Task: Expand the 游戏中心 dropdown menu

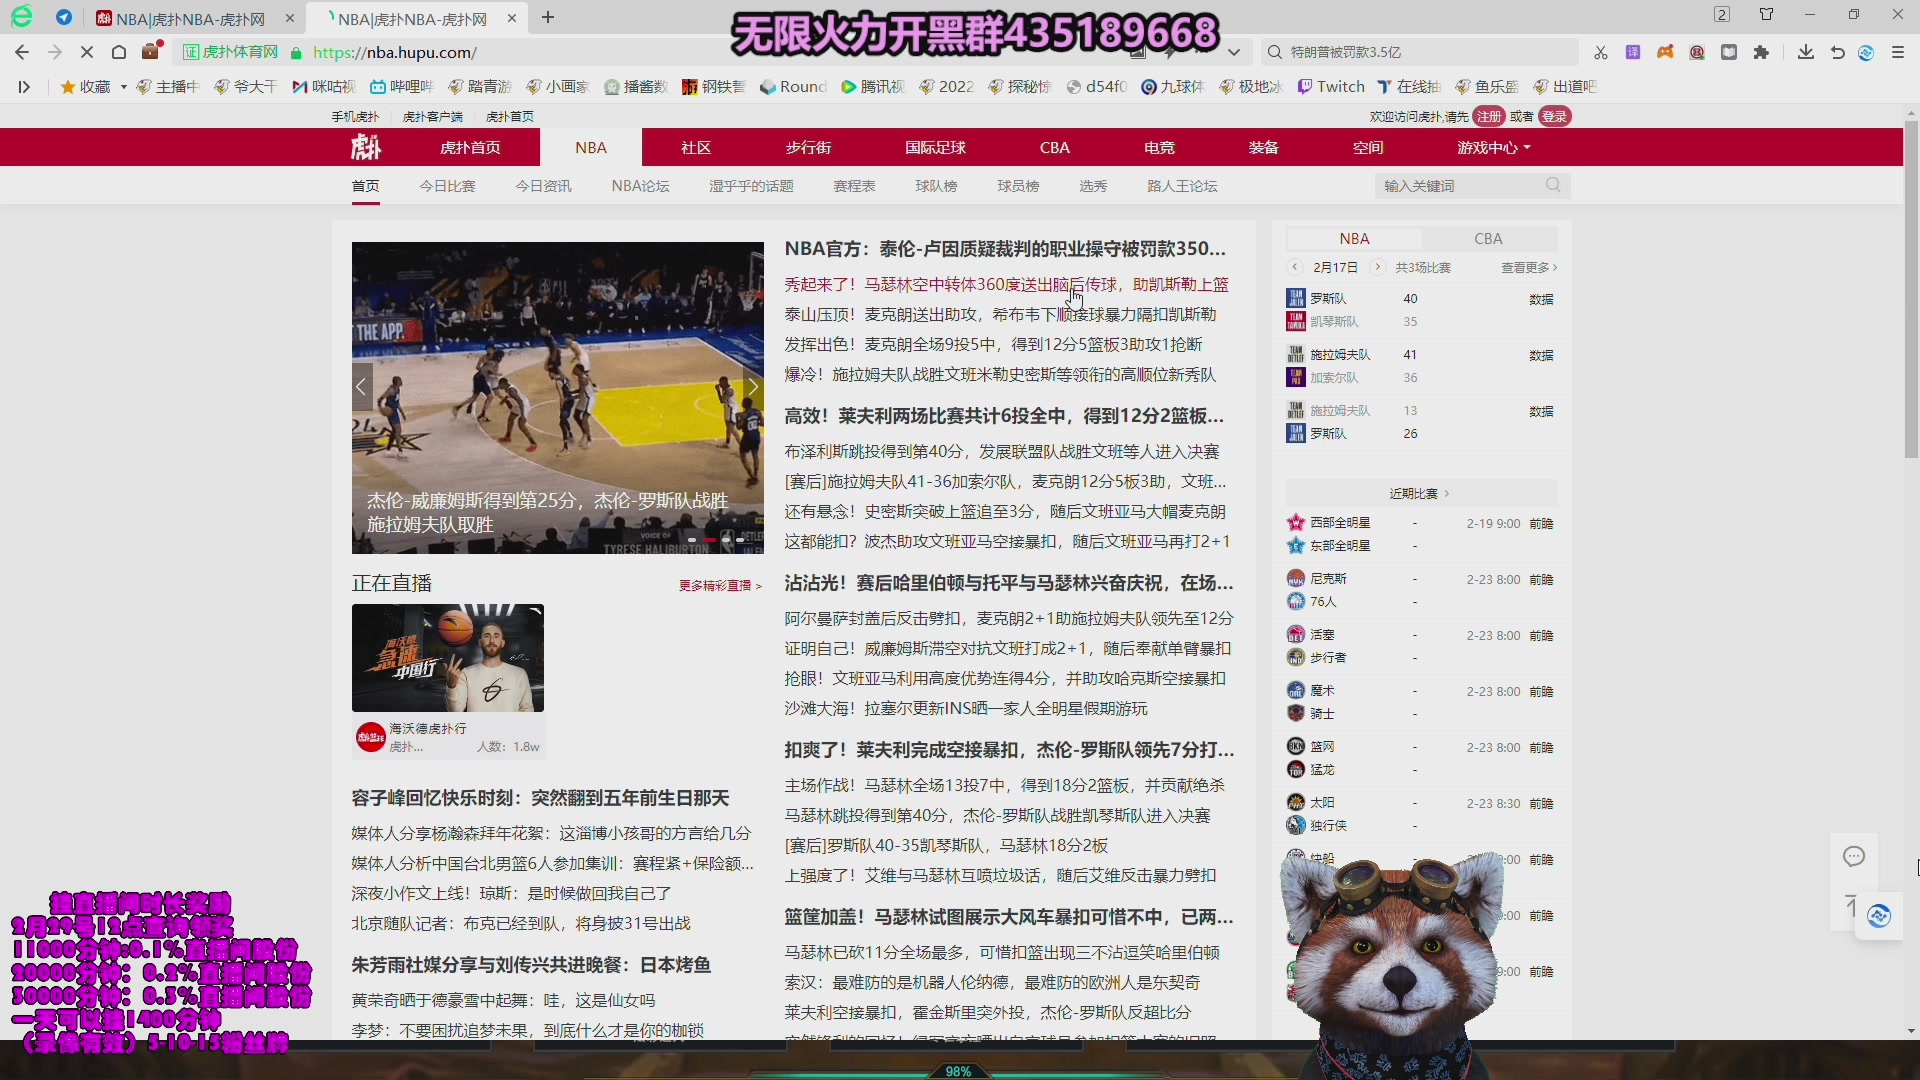Action: [1493, 147]
